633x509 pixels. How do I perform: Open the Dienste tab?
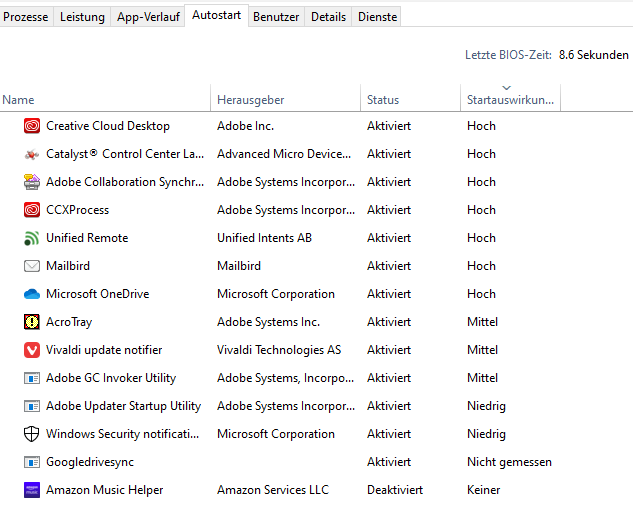(377, 17)
